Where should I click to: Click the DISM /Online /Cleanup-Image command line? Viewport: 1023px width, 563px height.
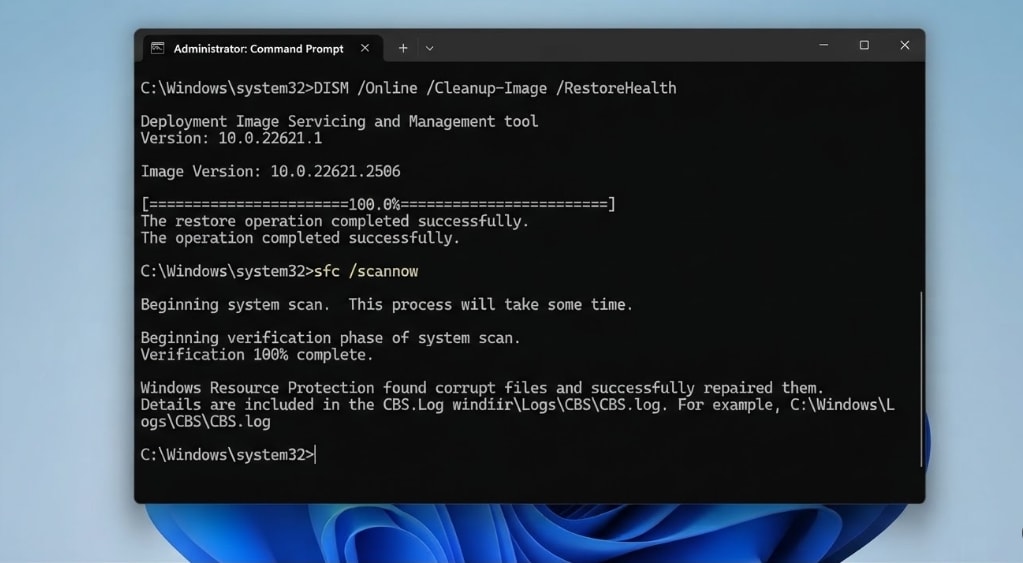click(408, 88)
